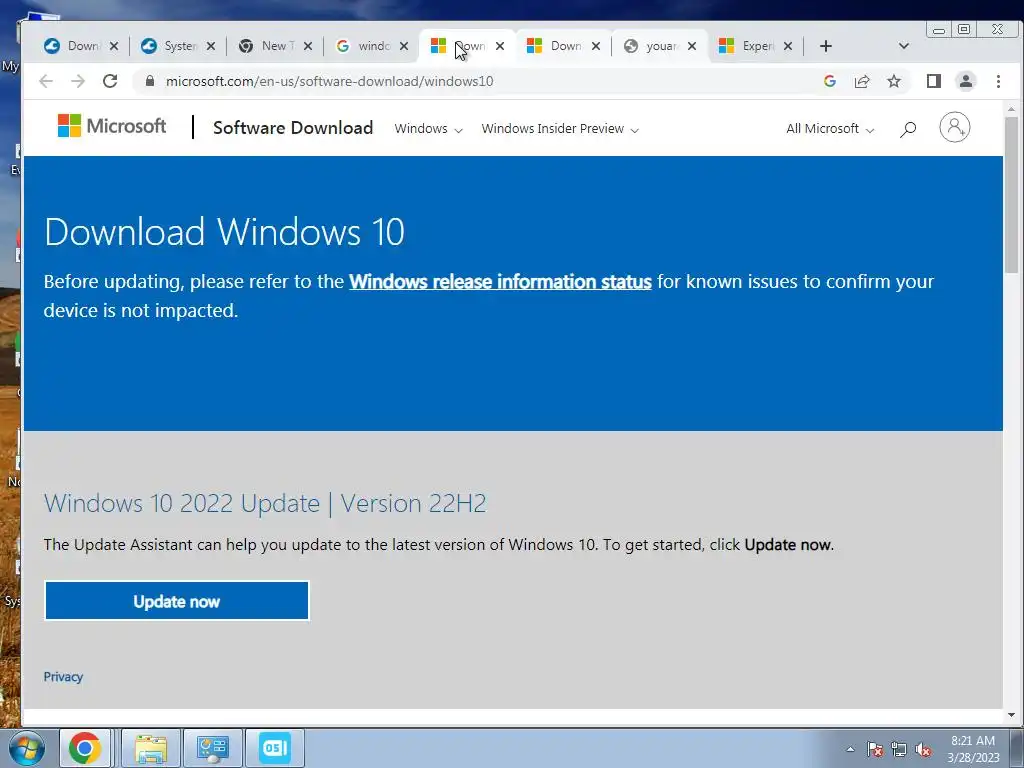Show hidden tray icons arrow
The height and width of the screenshot is (768, 1024).
[850, 749]
